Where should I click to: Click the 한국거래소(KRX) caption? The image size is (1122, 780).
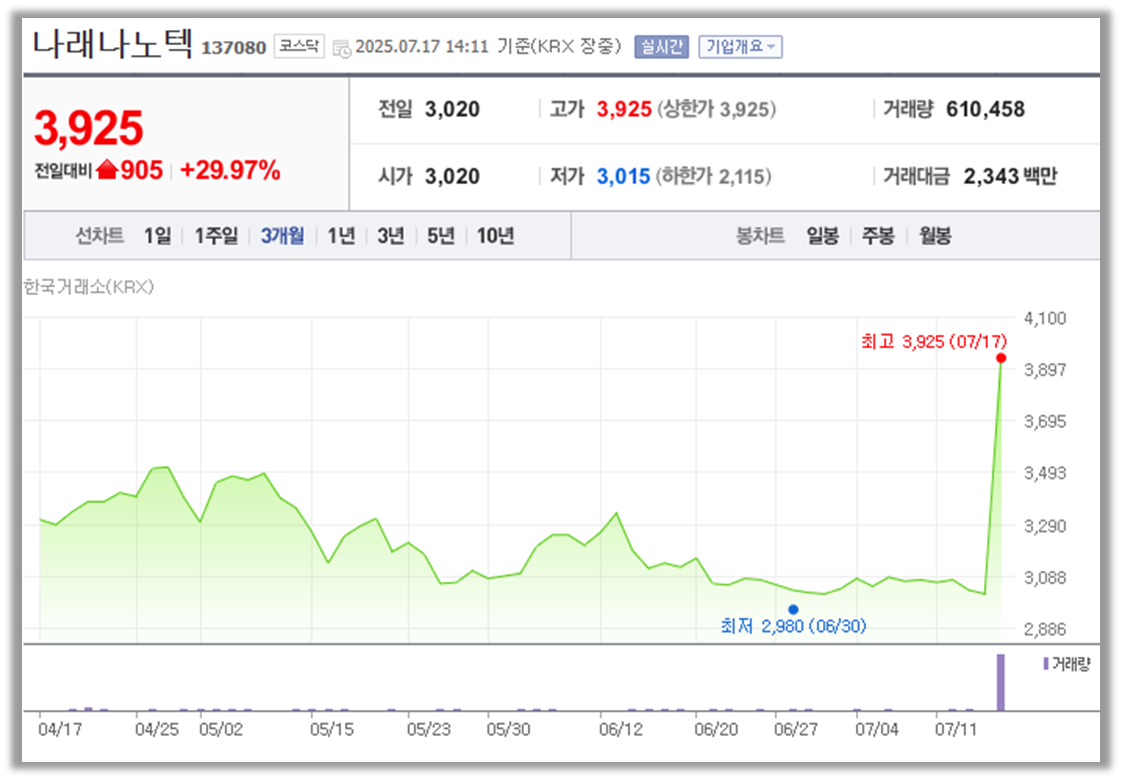coord(89,287)
